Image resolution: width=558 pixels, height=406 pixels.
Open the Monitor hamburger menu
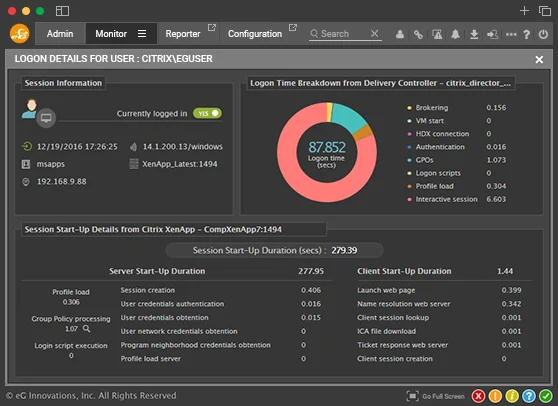[142, 33]
